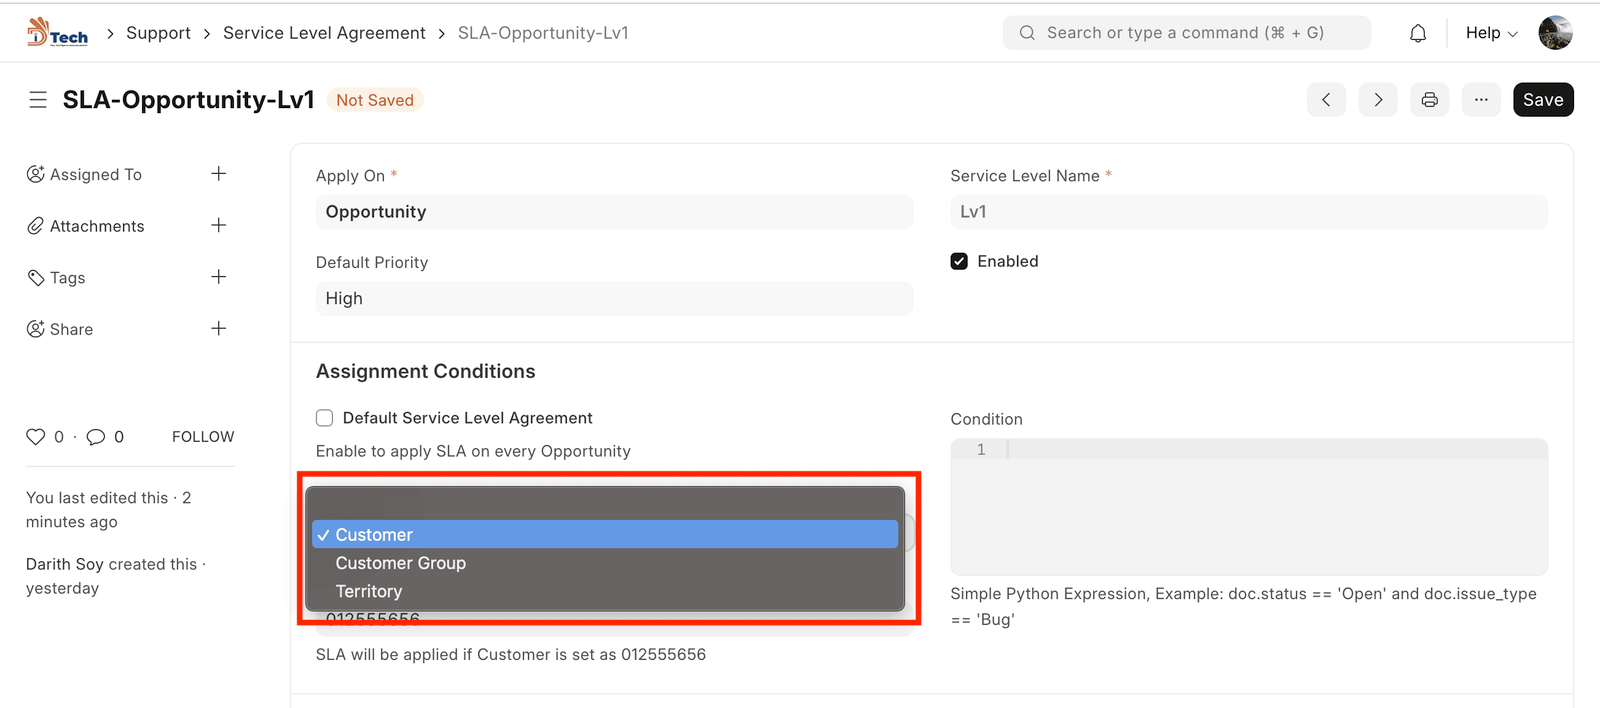Enable Default Service Level Agreement checkbox
This screenshot has height=708, width=1600.
coord(325,418)
